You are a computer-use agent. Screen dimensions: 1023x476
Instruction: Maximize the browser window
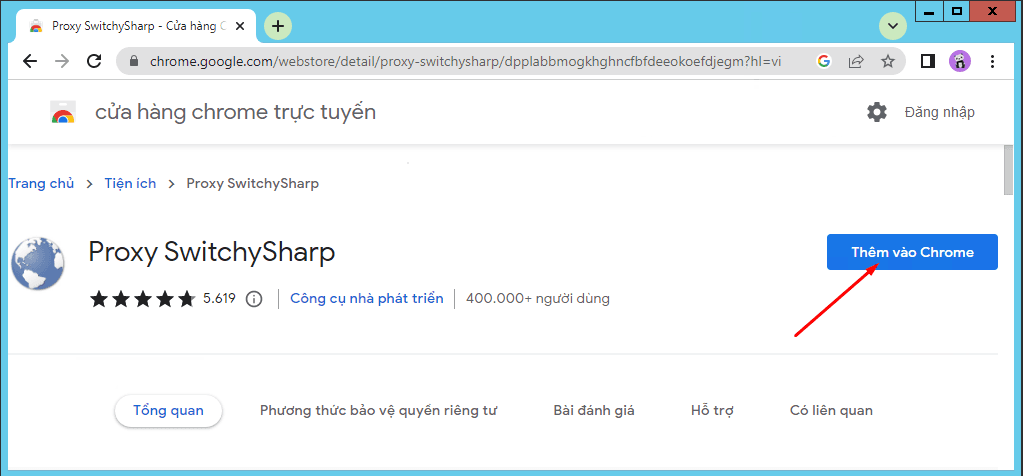click(957, 12)
